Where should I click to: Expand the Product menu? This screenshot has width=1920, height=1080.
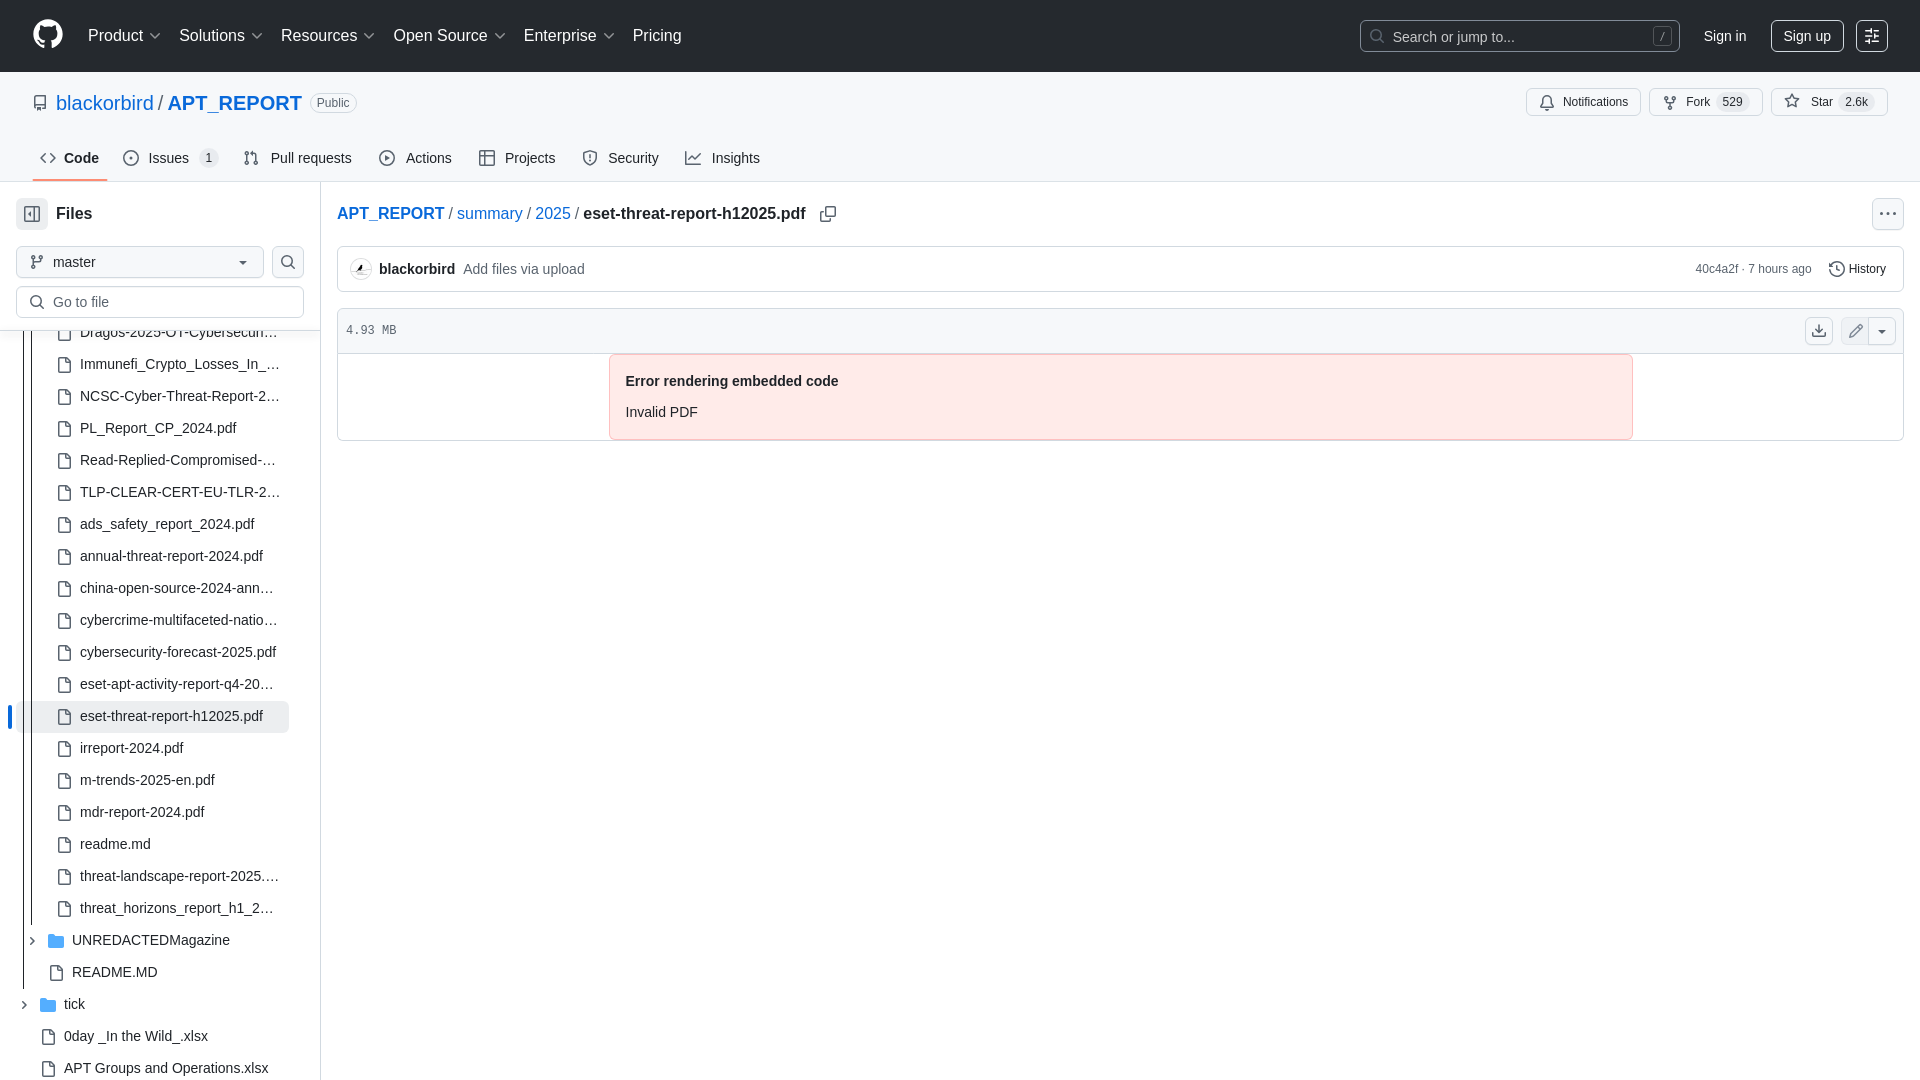click(x=124, y=36)
